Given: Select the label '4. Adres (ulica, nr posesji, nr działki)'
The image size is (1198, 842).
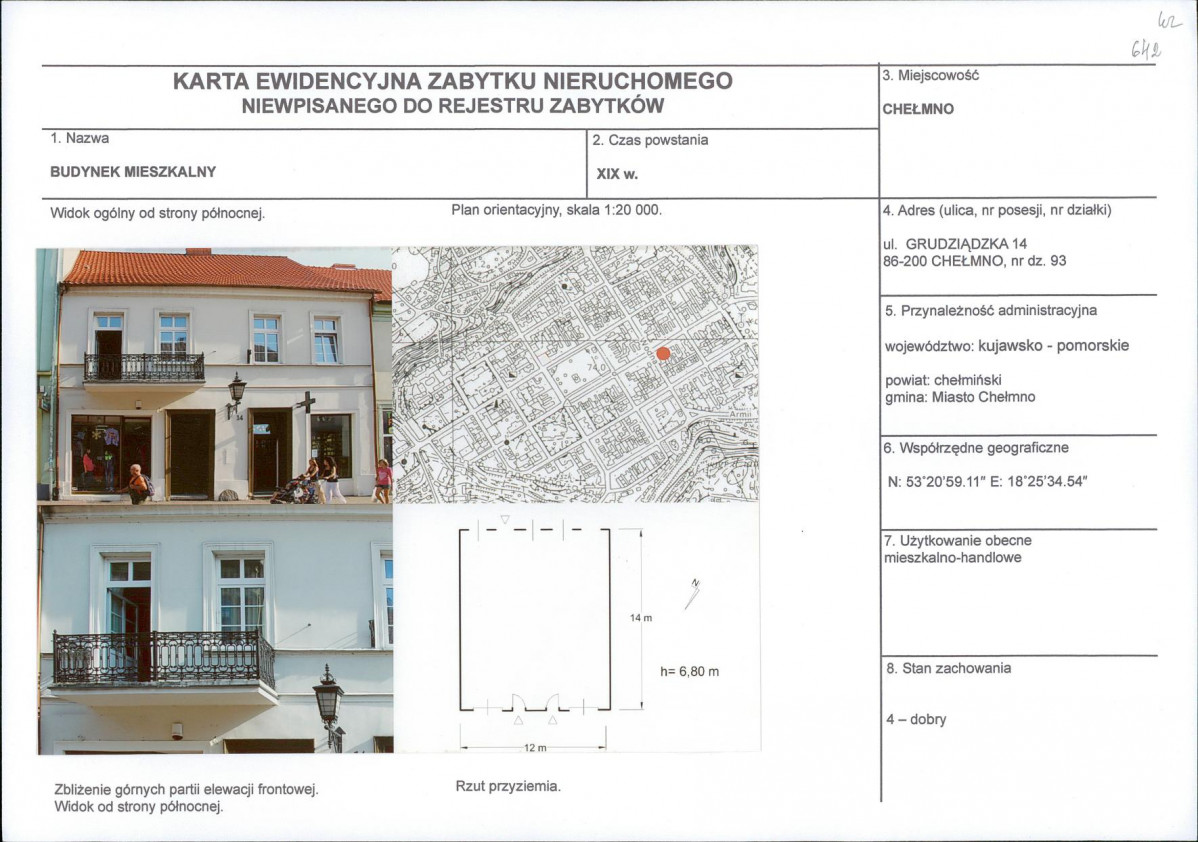Looking at the screenshot, I should pos(997,210).
